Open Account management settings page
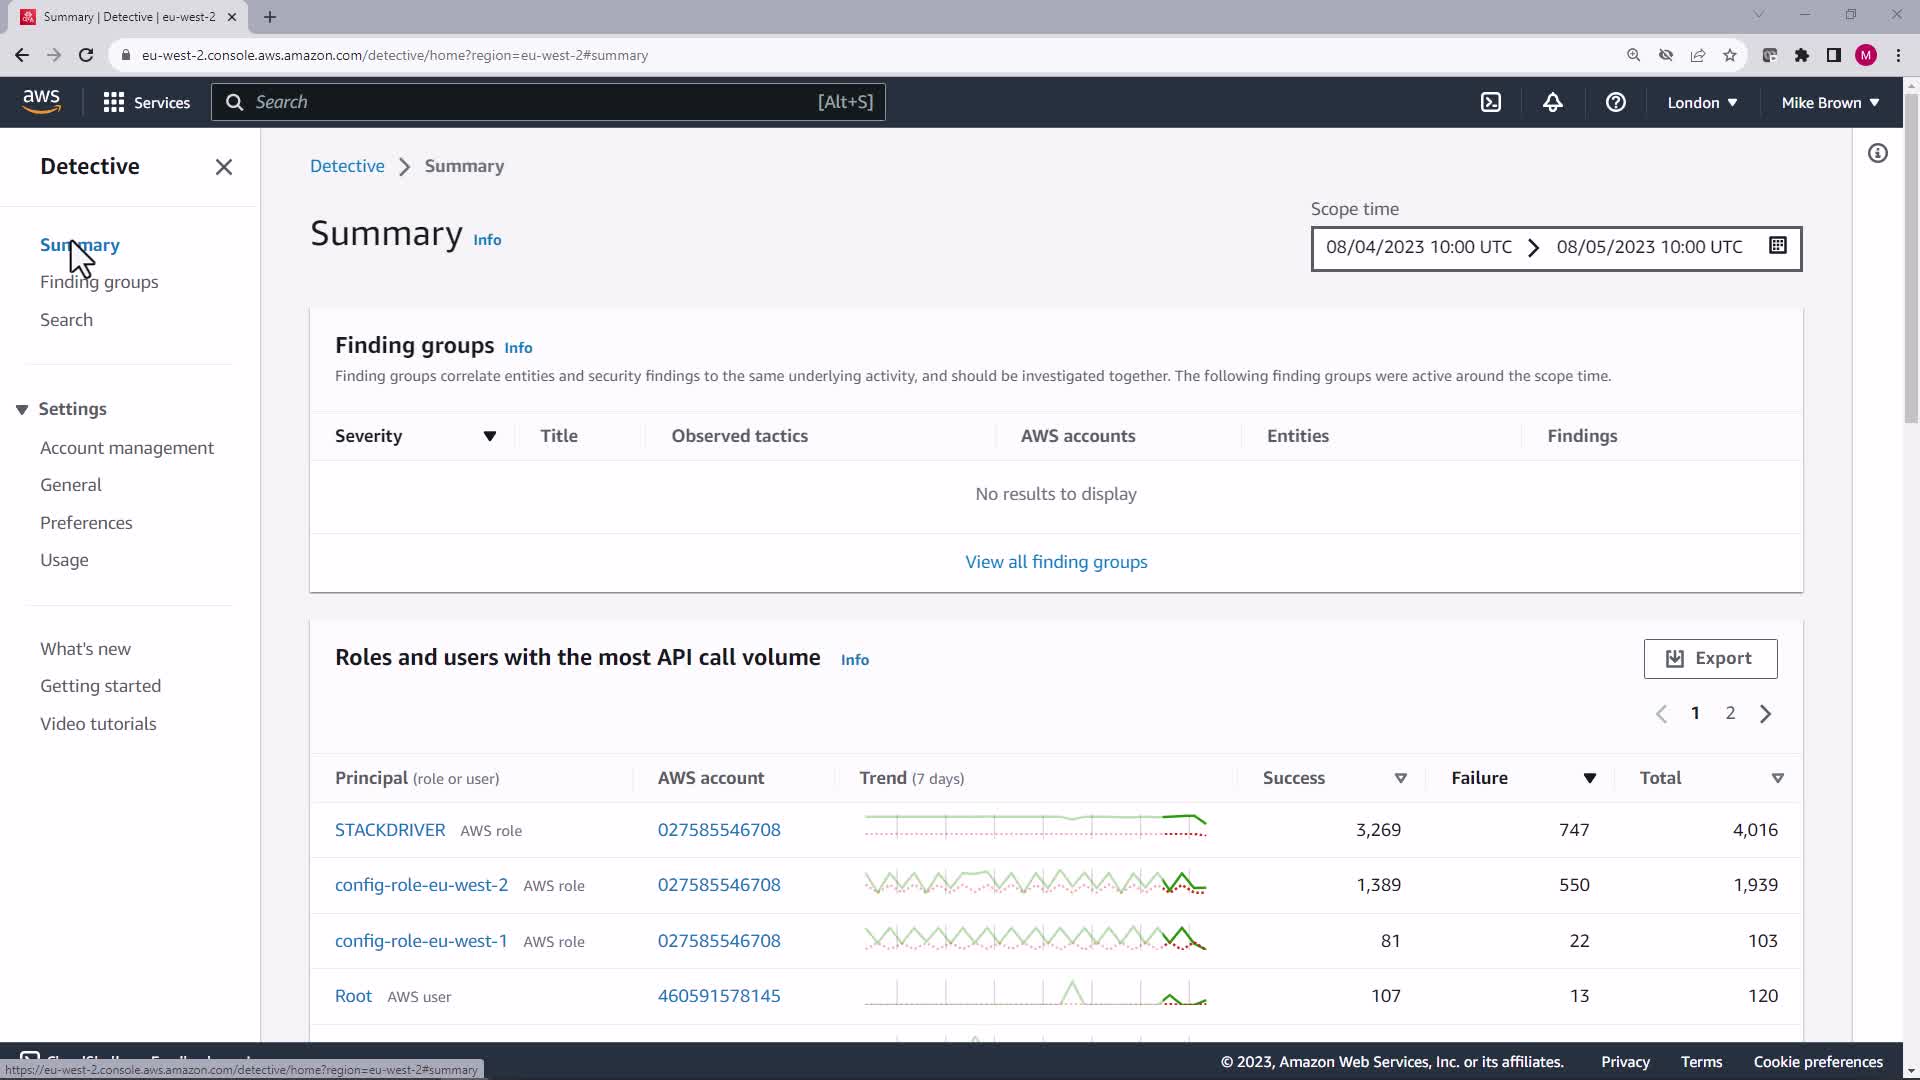The height and width of the screenshot is (1080, 1920). pos(127,448)
